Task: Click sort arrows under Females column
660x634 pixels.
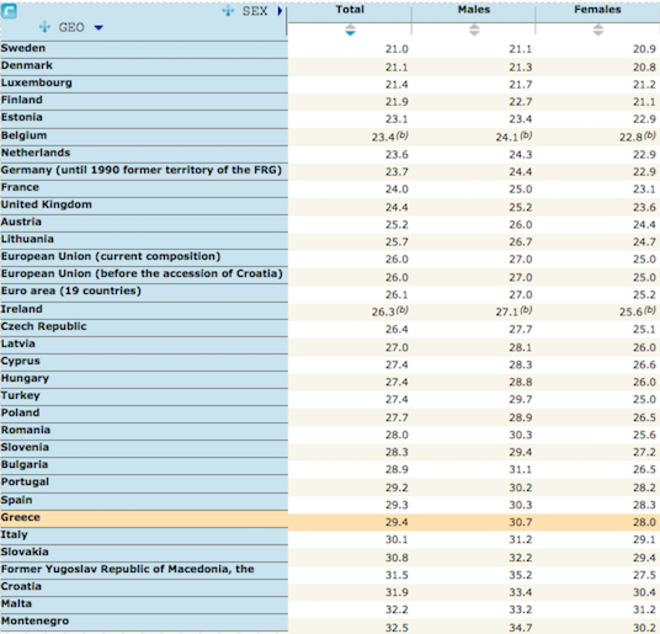Action: click(x=598, y=30)
